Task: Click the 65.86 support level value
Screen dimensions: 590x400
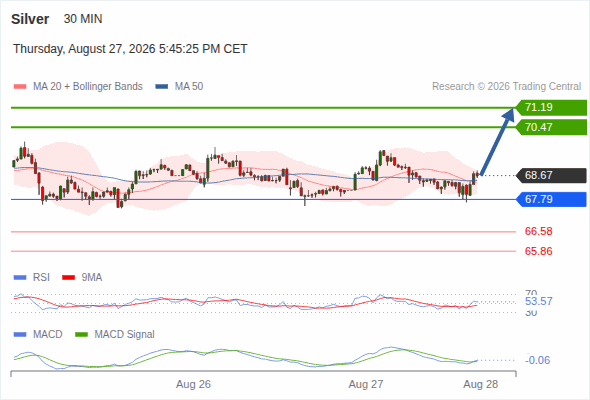Action: click(x=538, y=251)
